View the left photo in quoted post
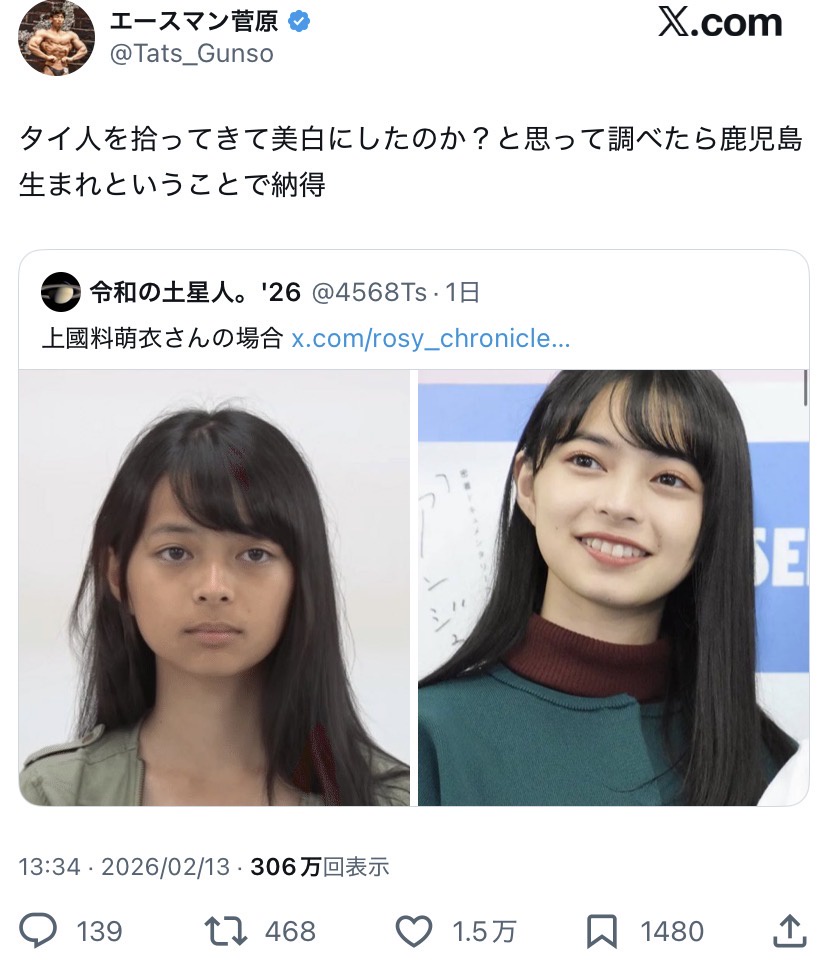 214,588
